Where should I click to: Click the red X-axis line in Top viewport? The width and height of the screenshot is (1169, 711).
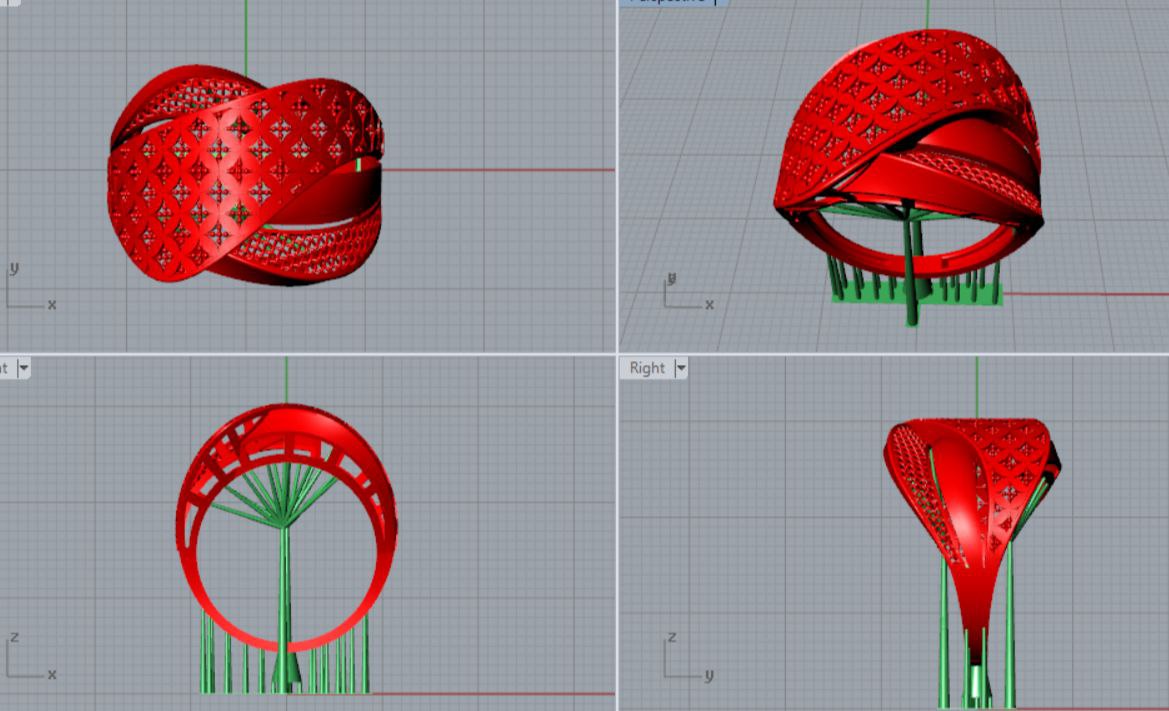click(500, 170)
